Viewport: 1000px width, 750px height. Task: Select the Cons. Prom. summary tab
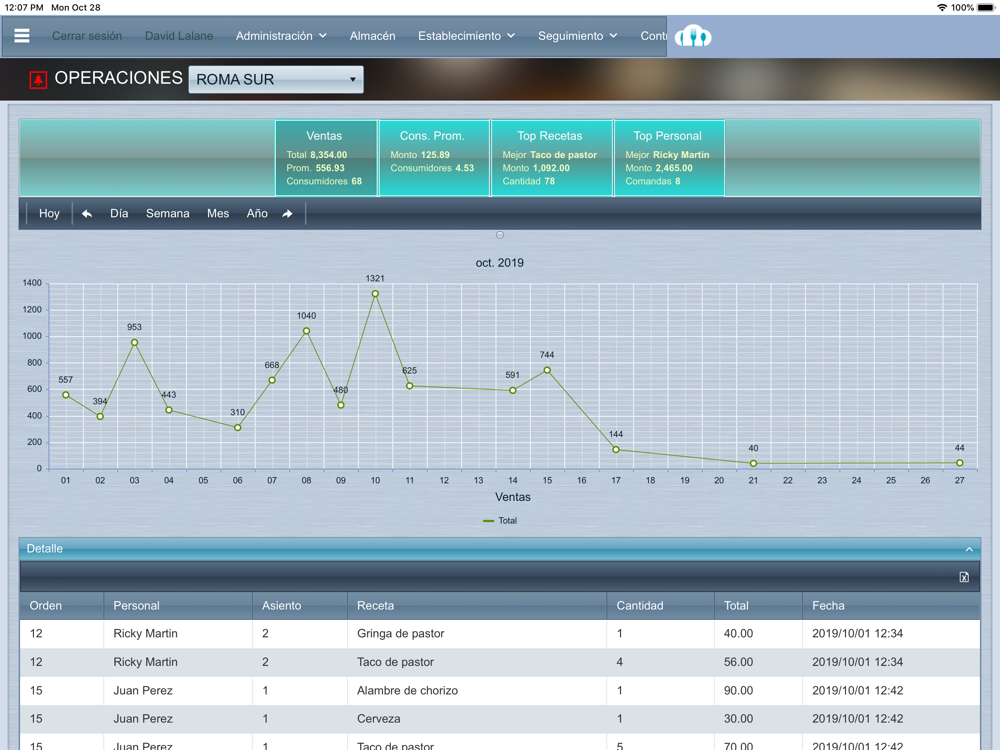[434, 158]
